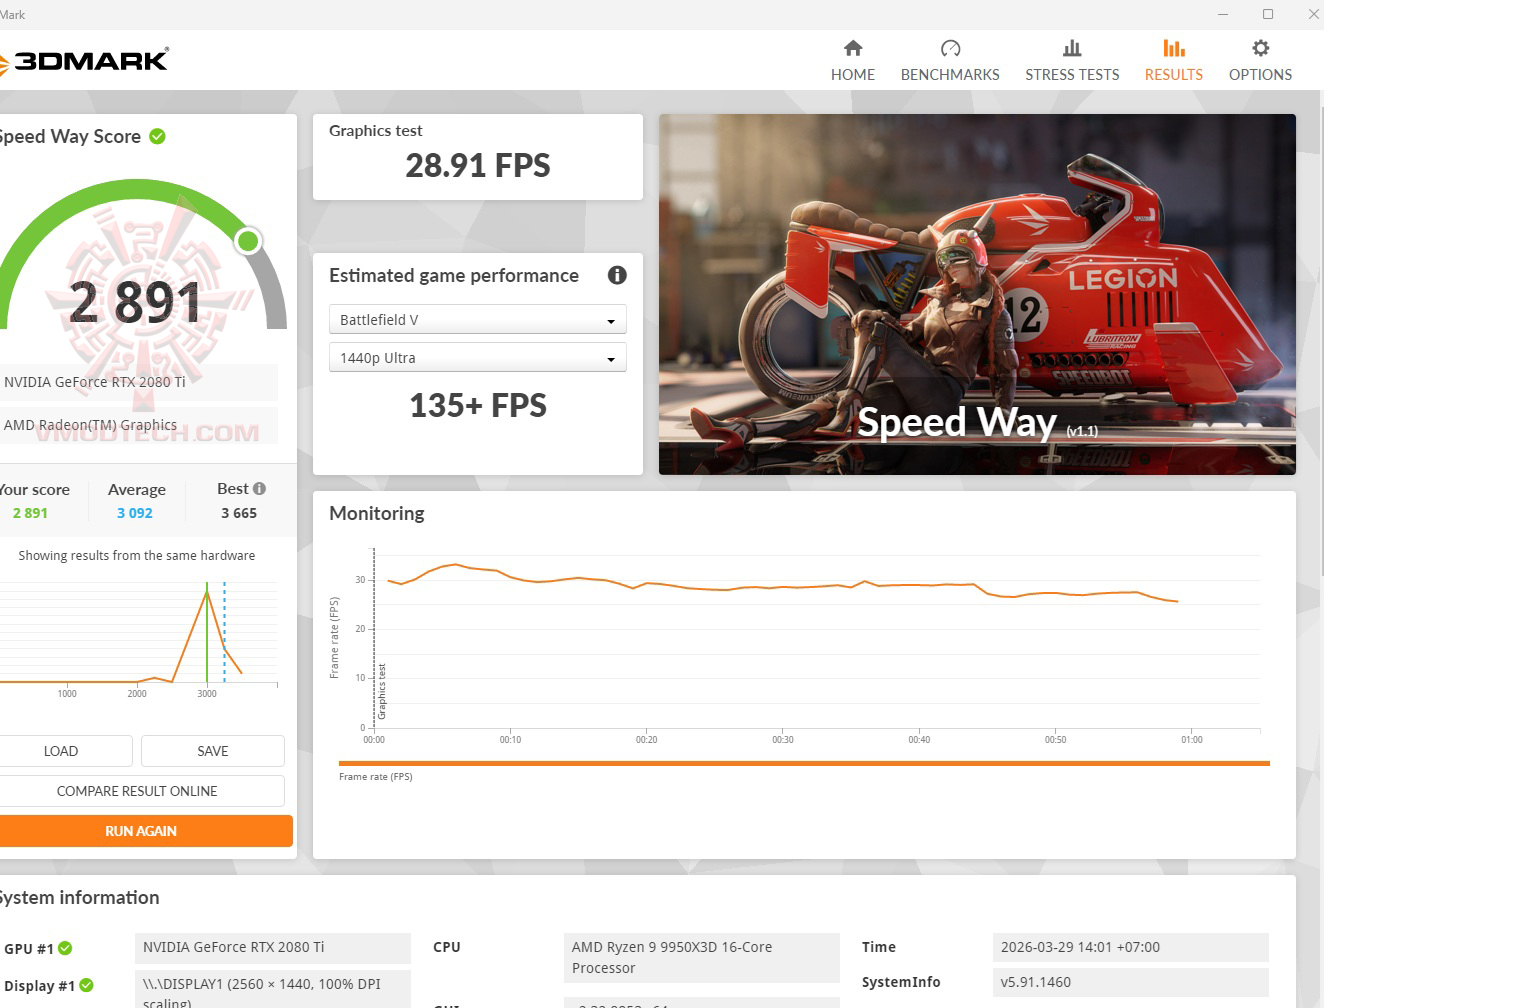The width and height of the screenshot is (1536, 1008).
Task: Click the 28.91 FPS graphics test value
Action: click(478, 165)
